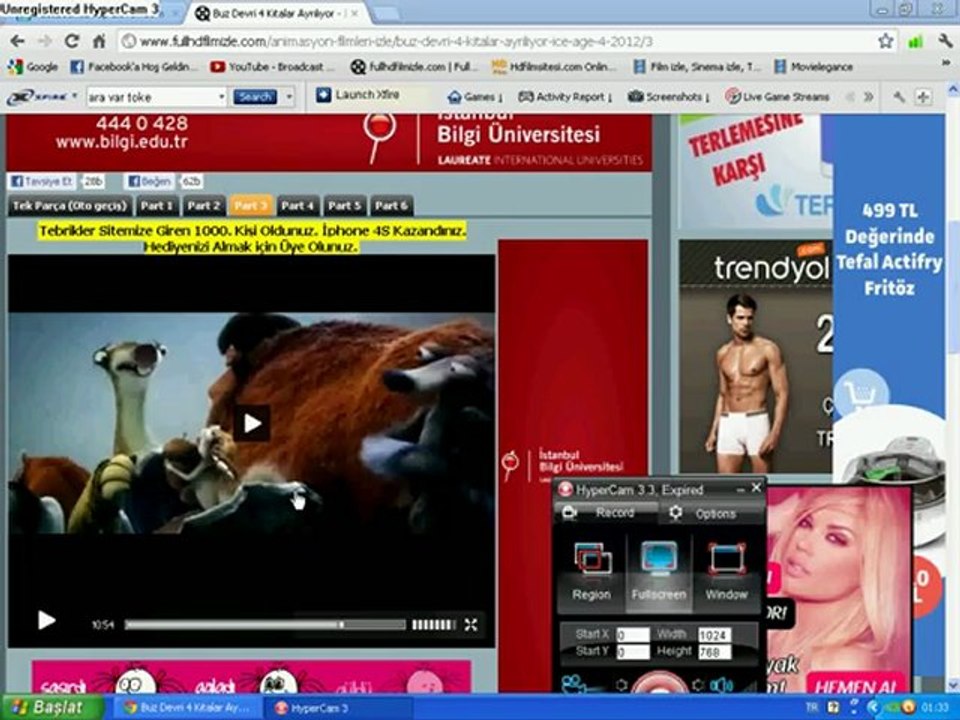Select HyperCam Window capture mode

(726, 572)
